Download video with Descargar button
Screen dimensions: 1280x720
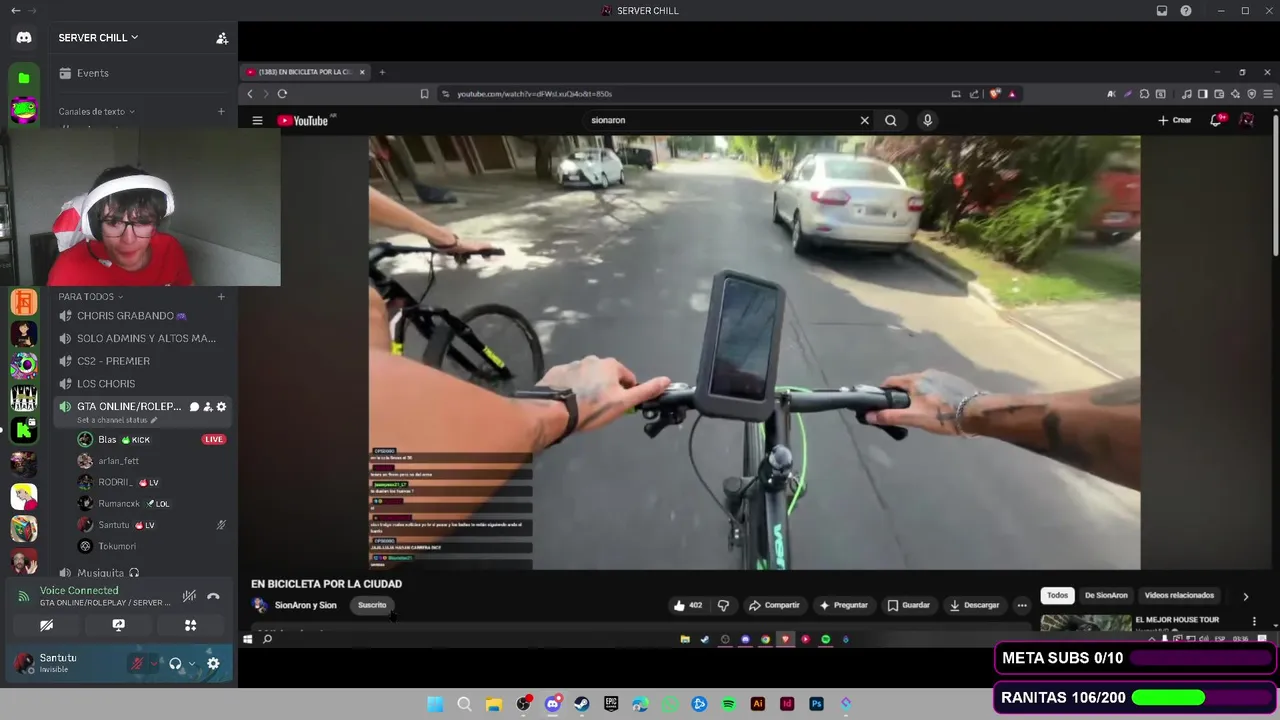pyautogui.click(x=974, y=605)
